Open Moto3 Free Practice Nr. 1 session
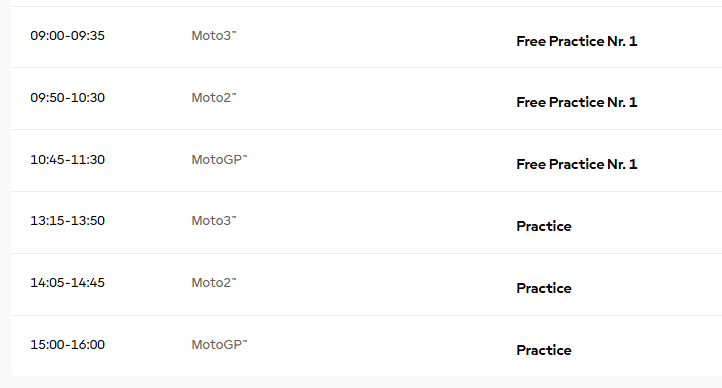Image resolution: width=722 pixels, height=388 pixels. 576,41
